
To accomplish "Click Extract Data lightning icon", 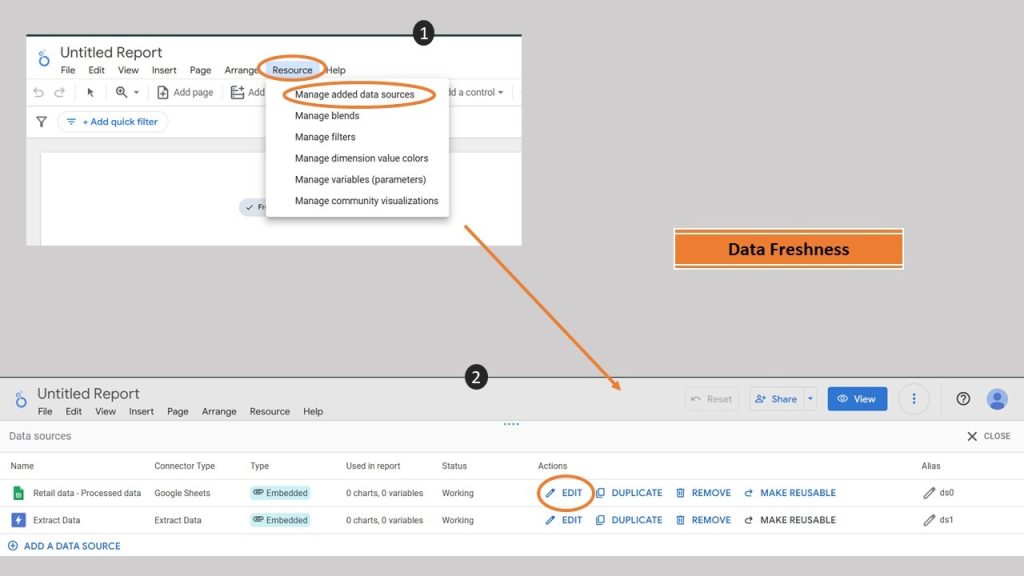I will tap(18, 520).
